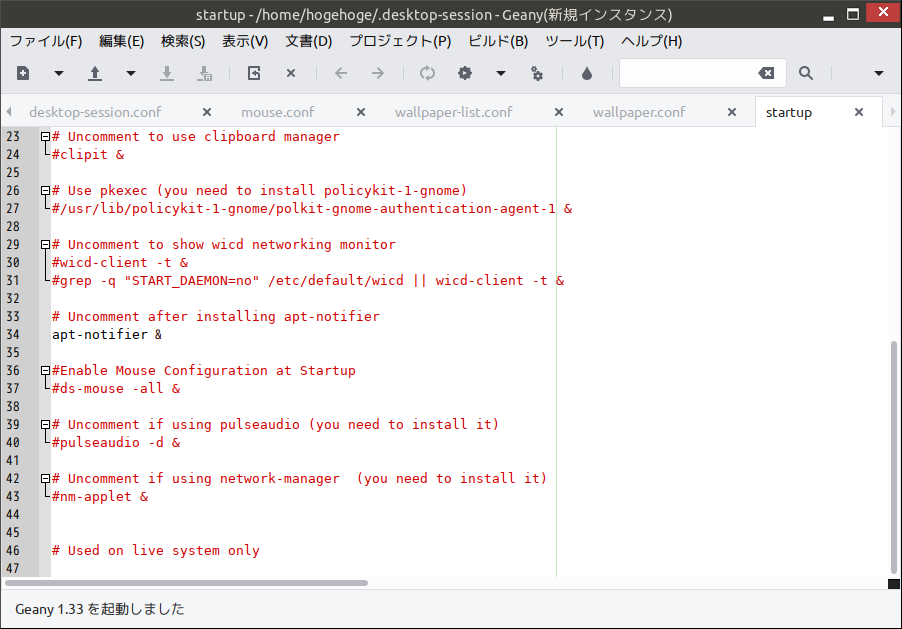Collapse fold marker at line 29
This screenshot has width=902, height=629.
45,245
